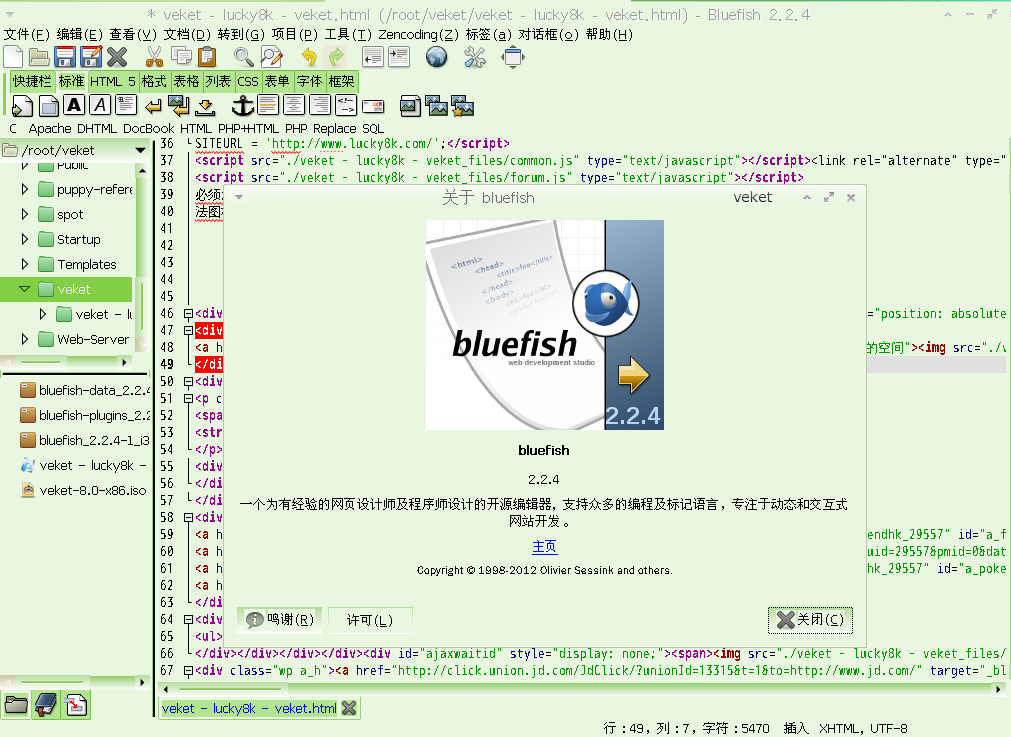Collapse the code fold at line 58
This screenshot has width=1011, height=737.
(188, 518)
